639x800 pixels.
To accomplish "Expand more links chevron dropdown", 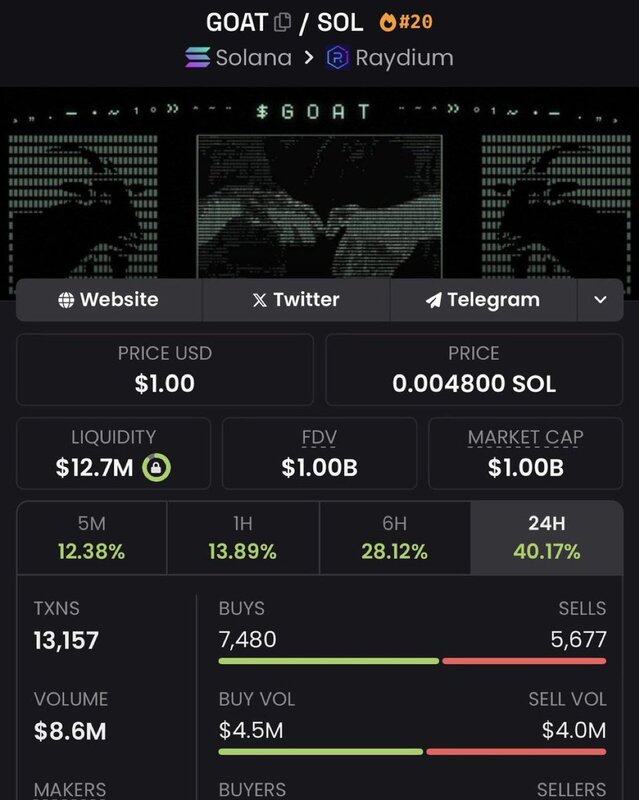I will [600, 300].
